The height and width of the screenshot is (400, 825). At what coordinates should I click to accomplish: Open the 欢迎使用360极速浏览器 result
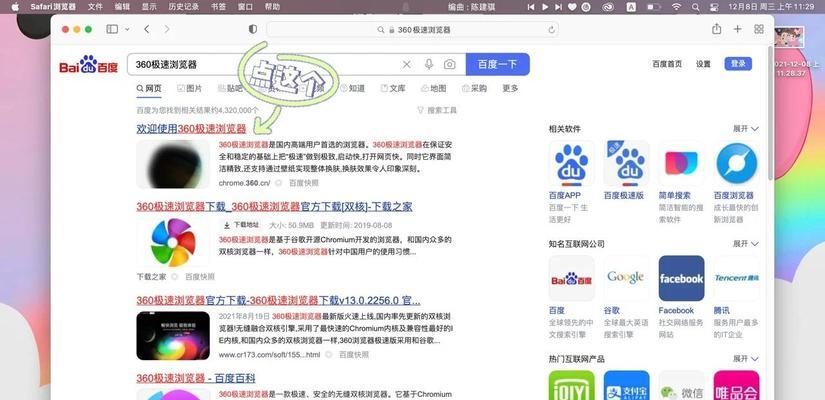[x=191, y=129]
